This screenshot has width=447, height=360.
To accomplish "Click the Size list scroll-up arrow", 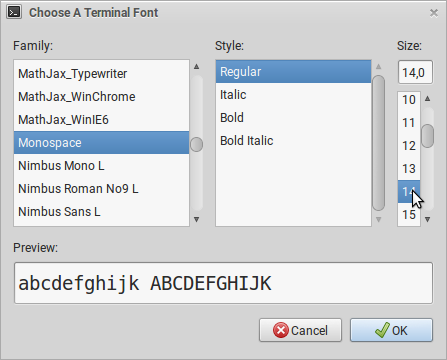I will click(x=428, y=99).
